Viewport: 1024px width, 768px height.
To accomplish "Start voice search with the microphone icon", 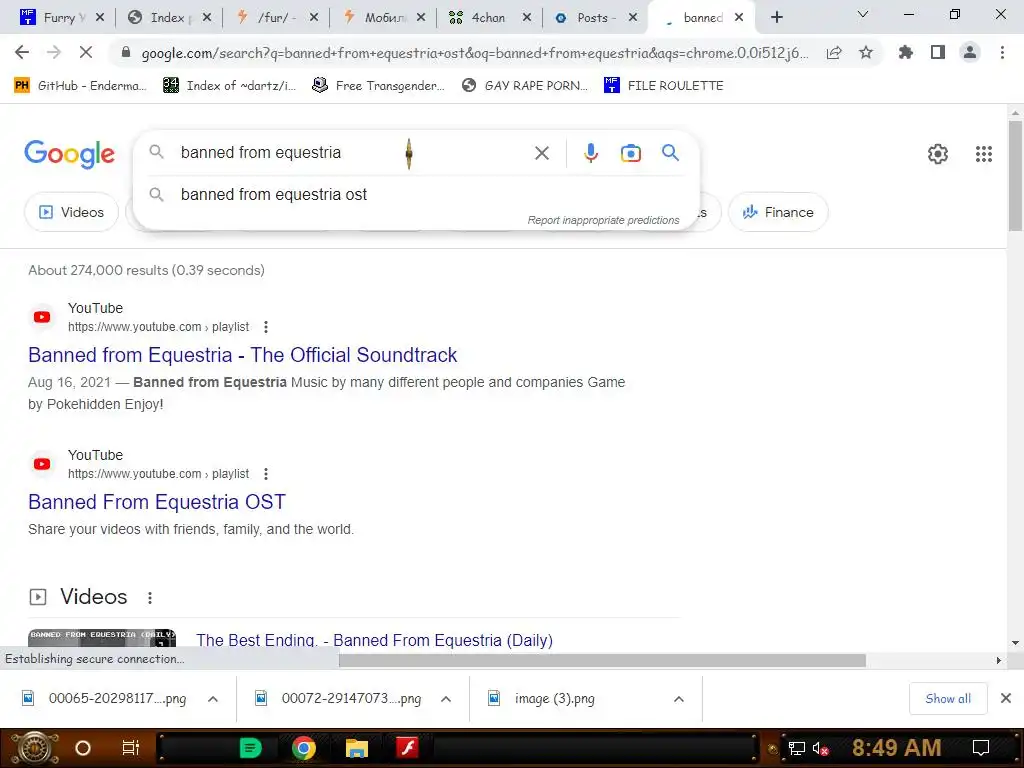I will tap(590, 153).
